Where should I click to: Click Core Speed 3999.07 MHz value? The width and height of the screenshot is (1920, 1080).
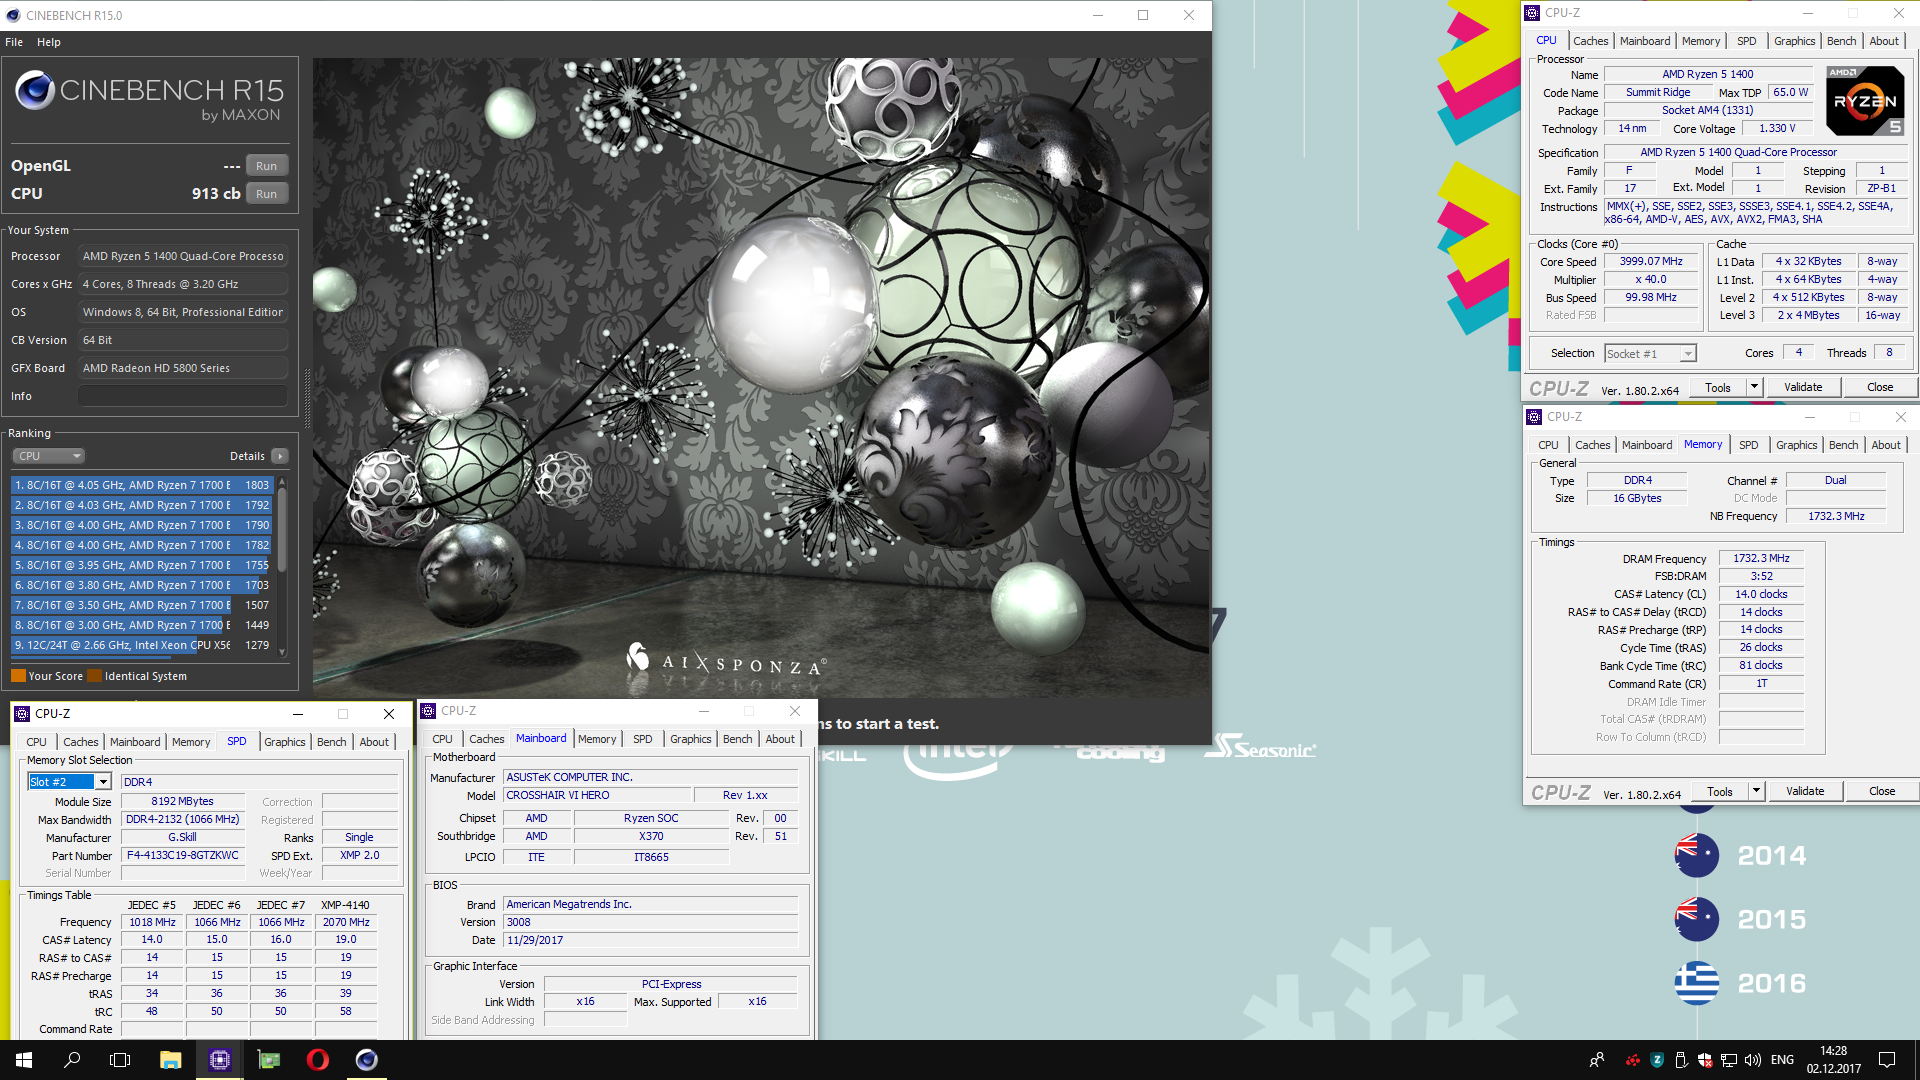click(x=1651, y=262)
